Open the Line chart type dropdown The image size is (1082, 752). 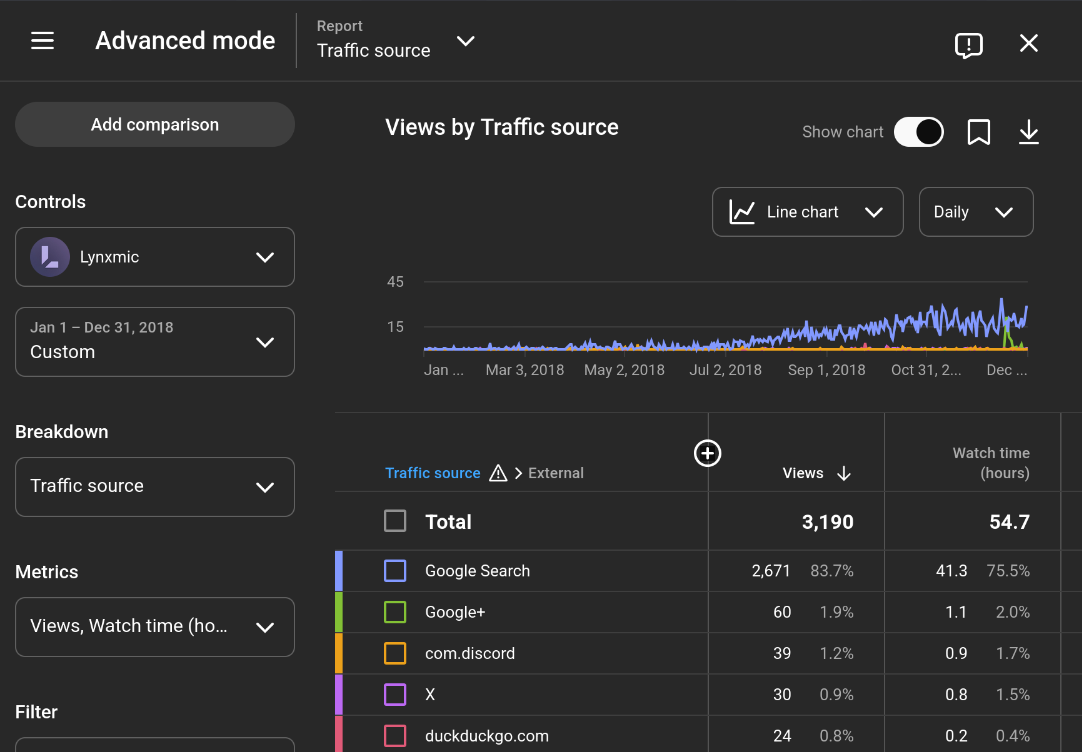(807, 212)
